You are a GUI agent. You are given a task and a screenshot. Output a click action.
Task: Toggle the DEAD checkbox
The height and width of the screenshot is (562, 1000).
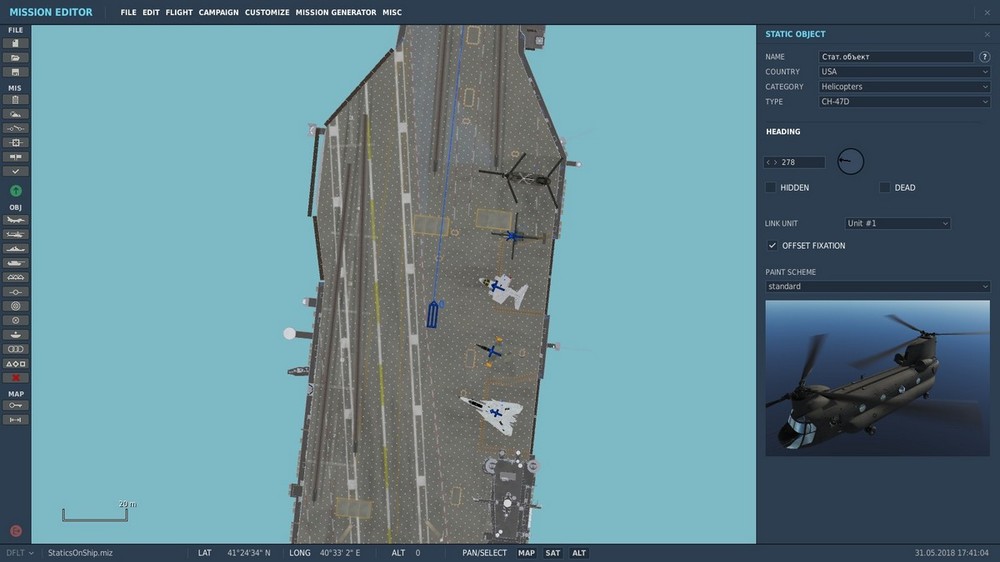pyautogui.click(x=885, y=188)
